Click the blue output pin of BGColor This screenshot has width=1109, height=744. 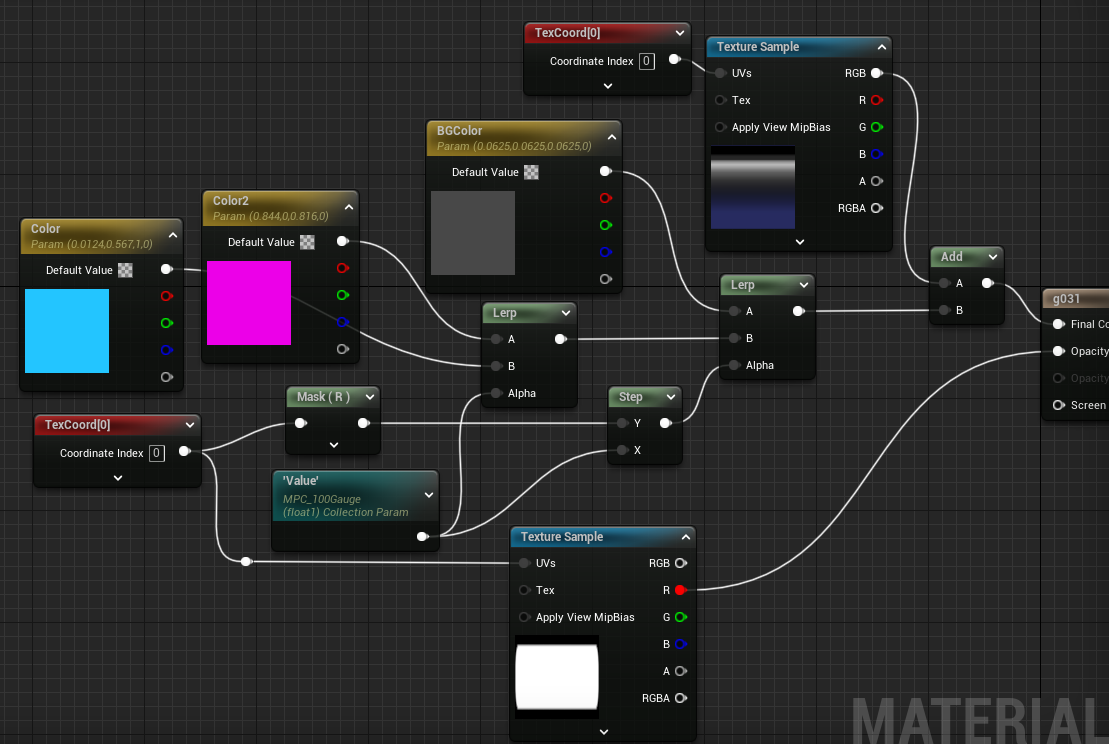[x=606, y=252]
